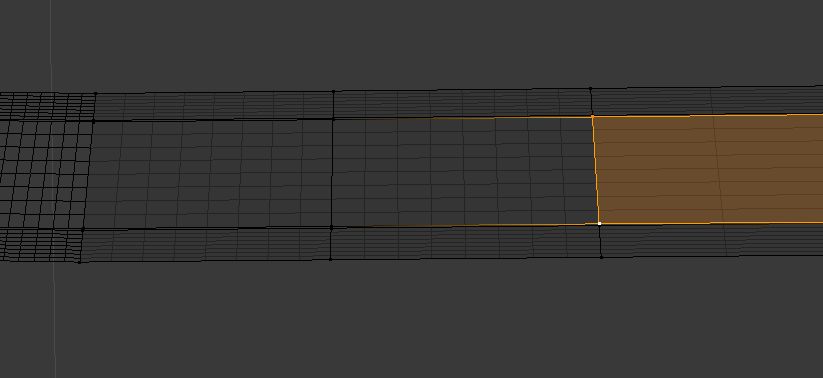Select bottom vertex where dense grid meets gray mesh
The height and width of the screenshot is (378, 823).
pos(80,261)
